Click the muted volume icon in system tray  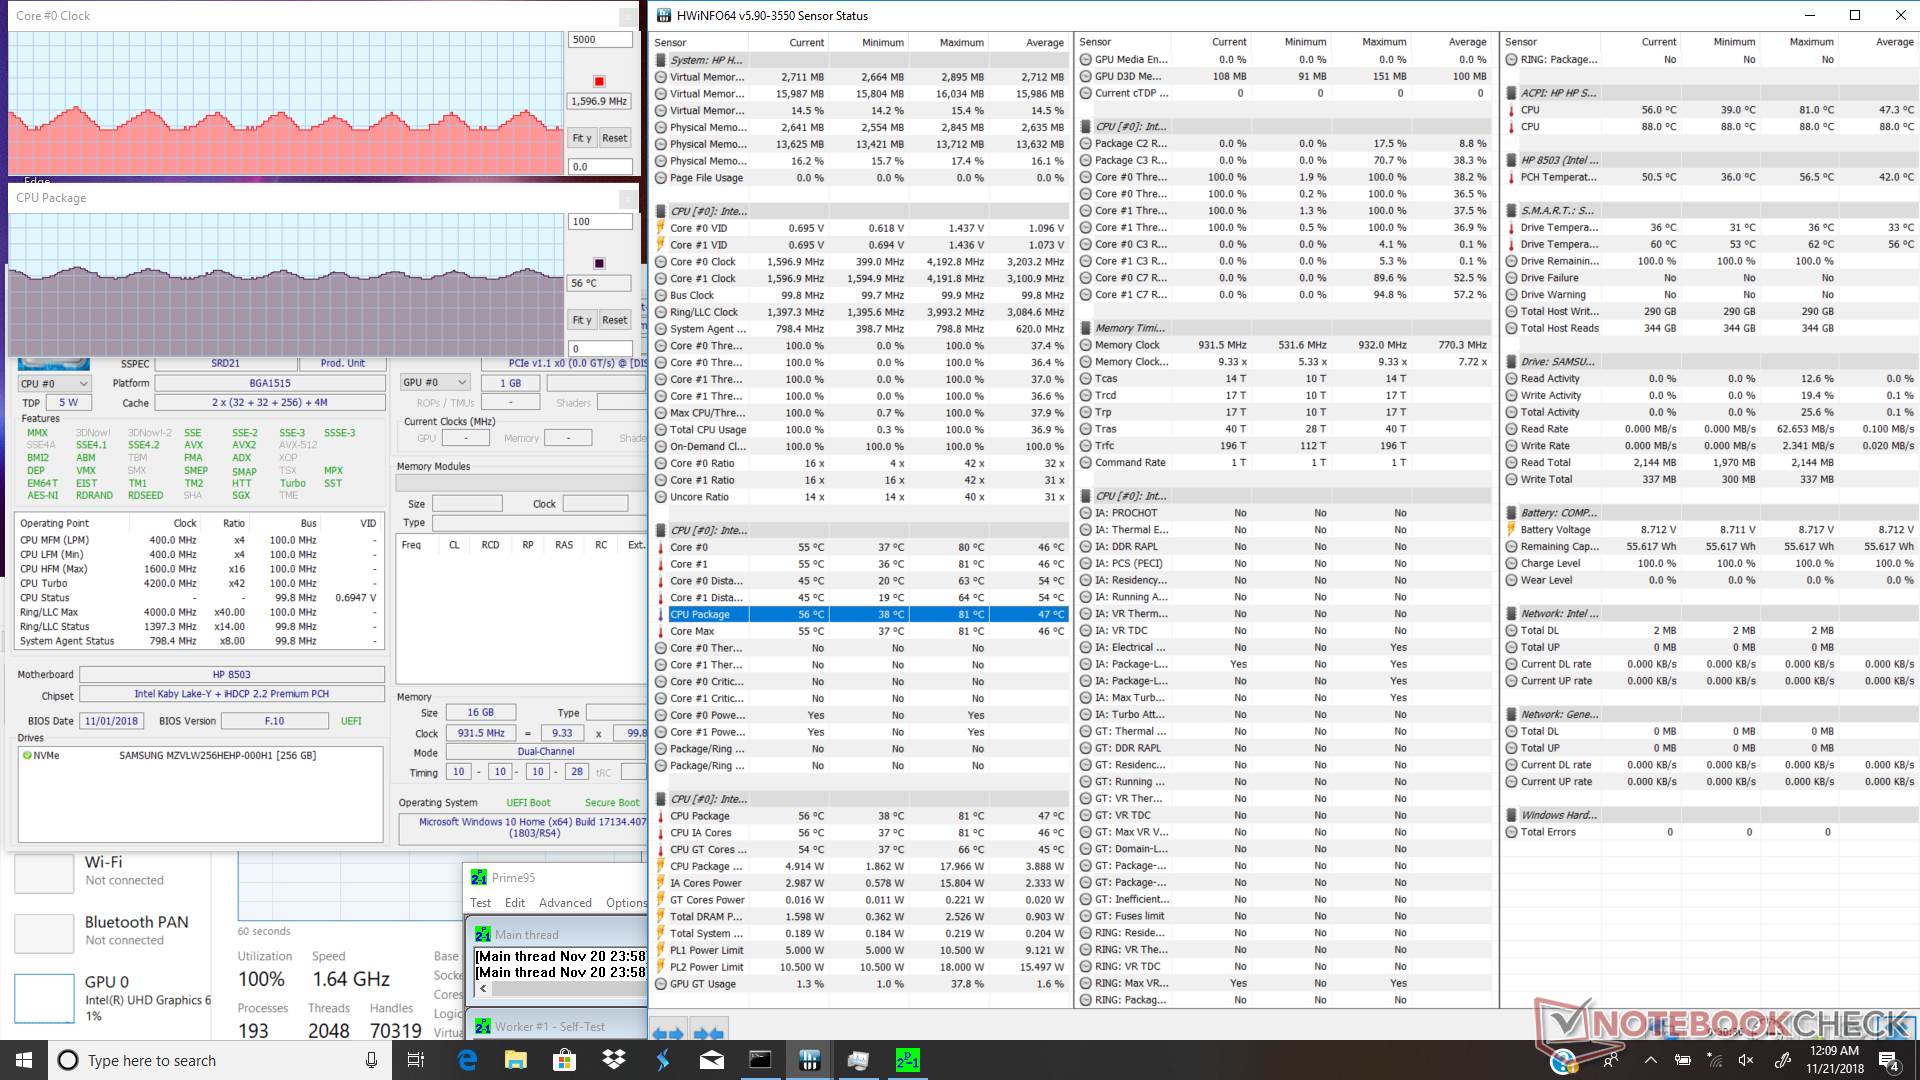click(x=1746, y=1060)
